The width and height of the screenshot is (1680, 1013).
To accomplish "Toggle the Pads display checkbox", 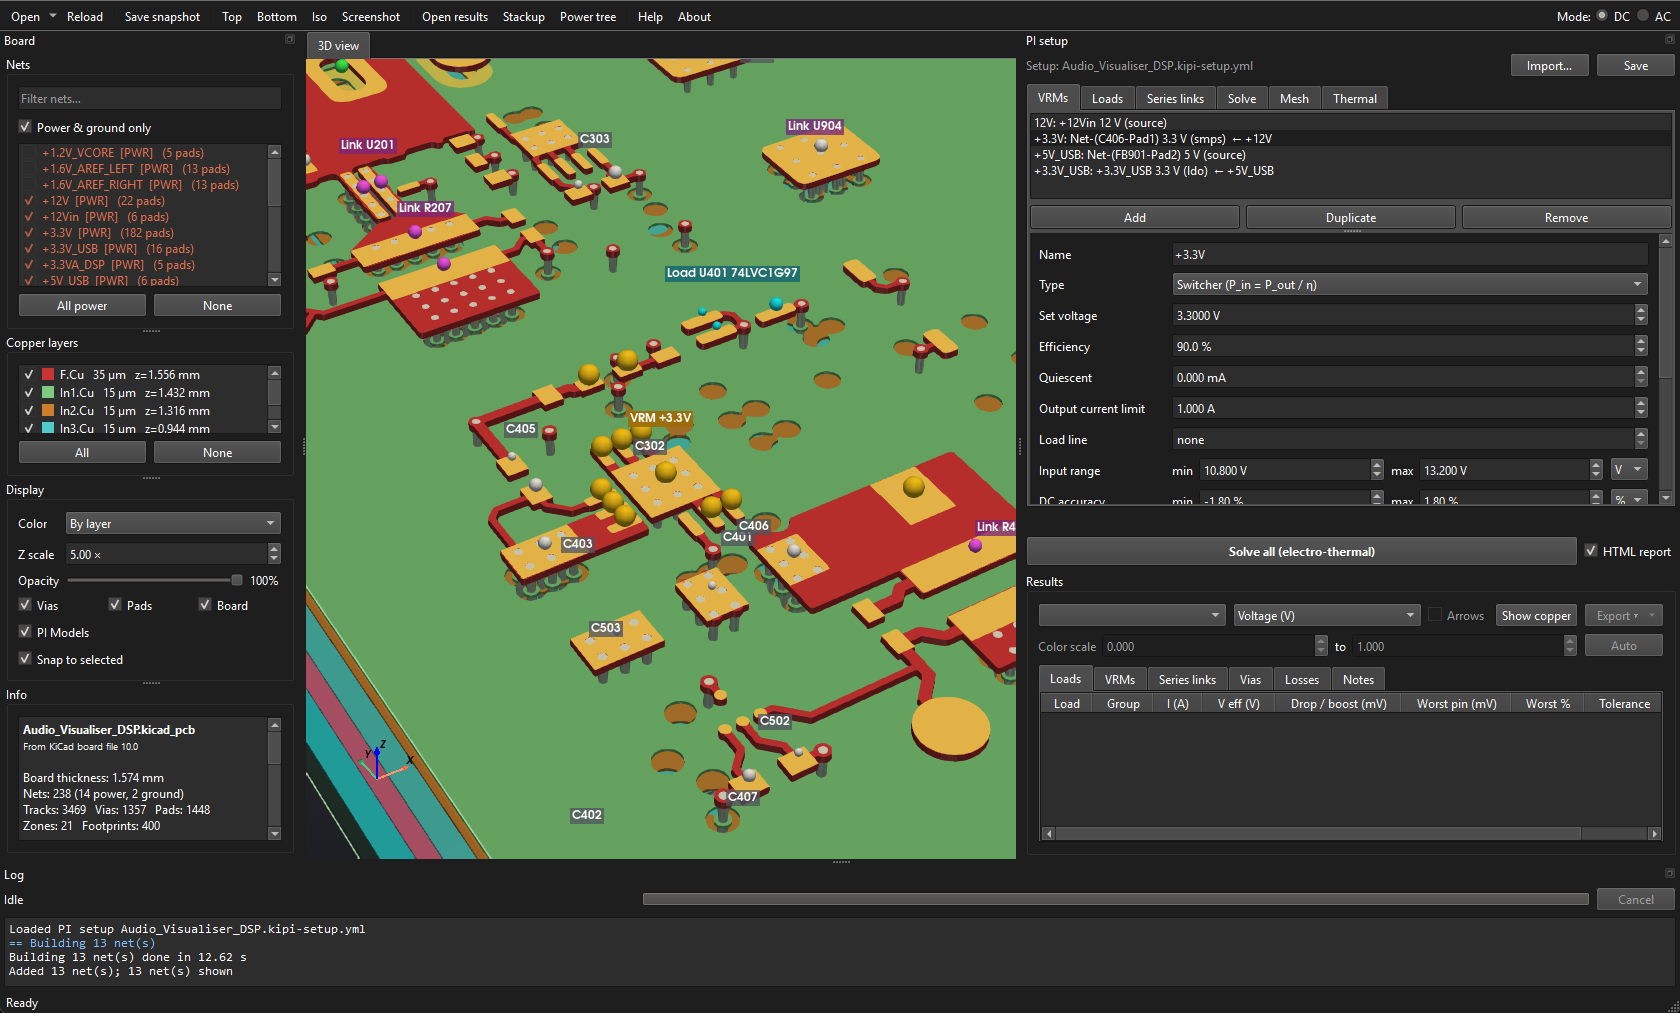I will [115, 605].
